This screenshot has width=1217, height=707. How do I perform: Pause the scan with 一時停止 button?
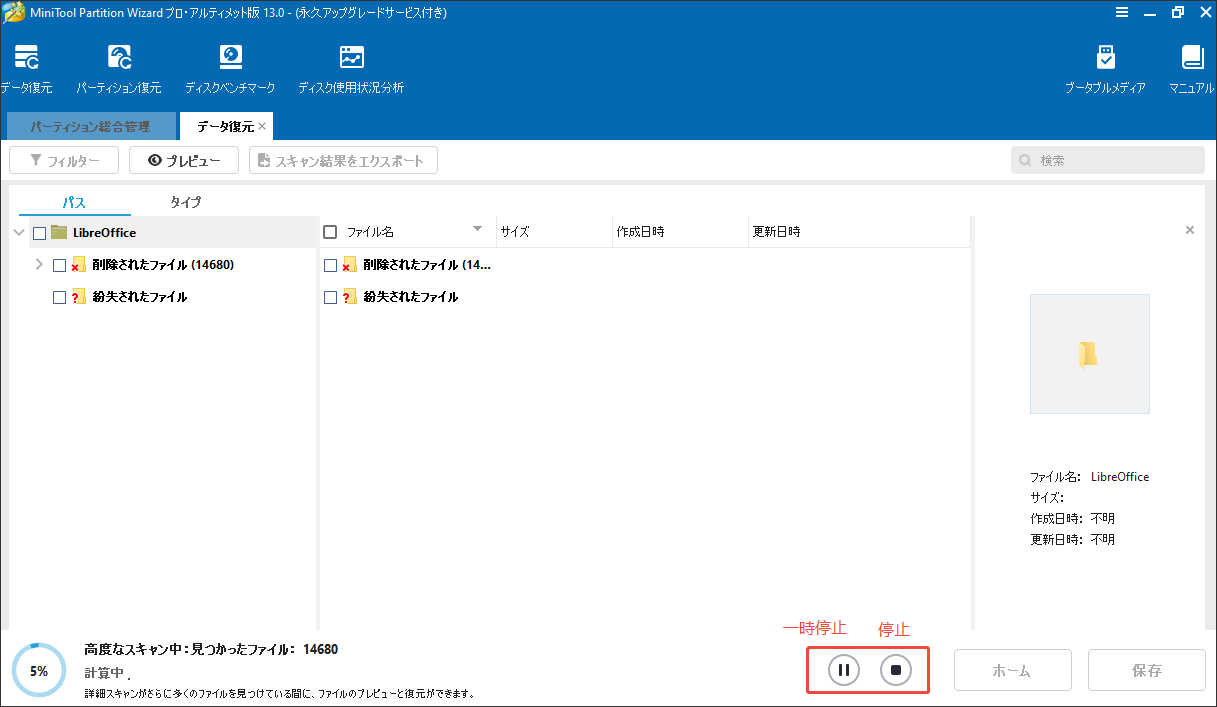click(x=844, y=670)
